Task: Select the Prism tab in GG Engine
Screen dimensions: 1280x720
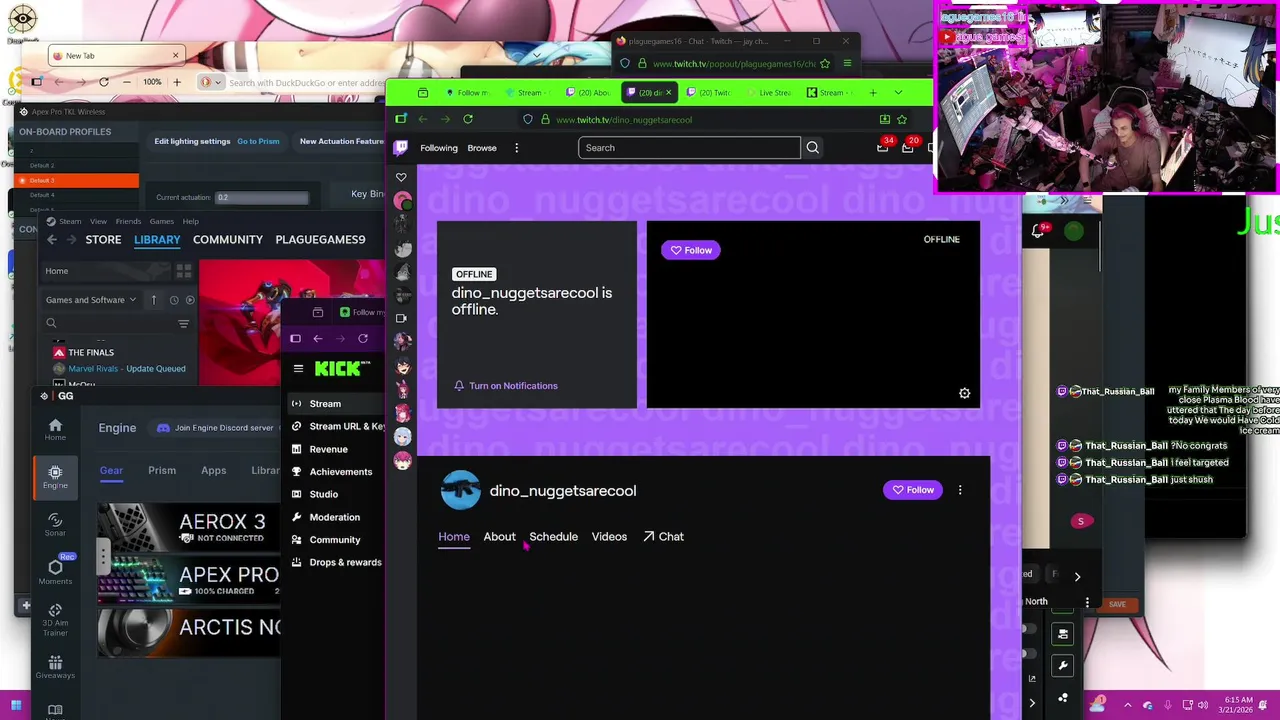Action: [162, 470]
